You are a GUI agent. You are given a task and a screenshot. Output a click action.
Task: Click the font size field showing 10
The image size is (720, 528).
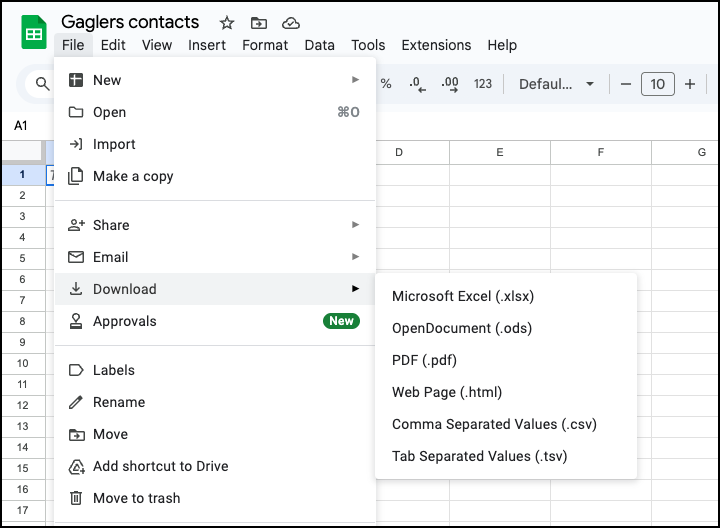tap(658, 84)
